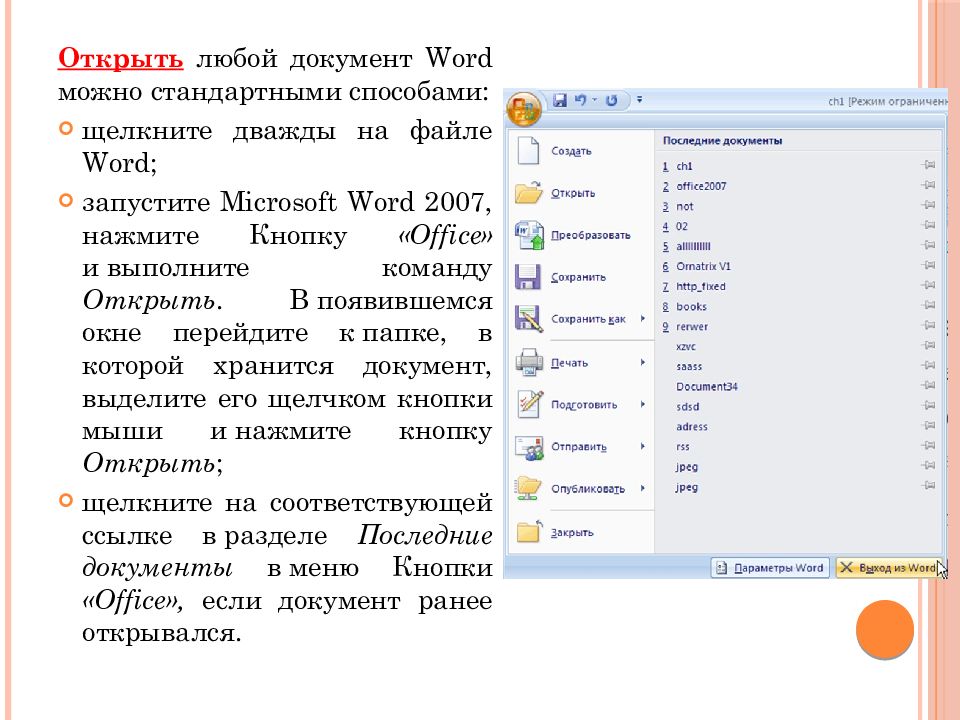Click the Выход из Word button

point(889,568)
